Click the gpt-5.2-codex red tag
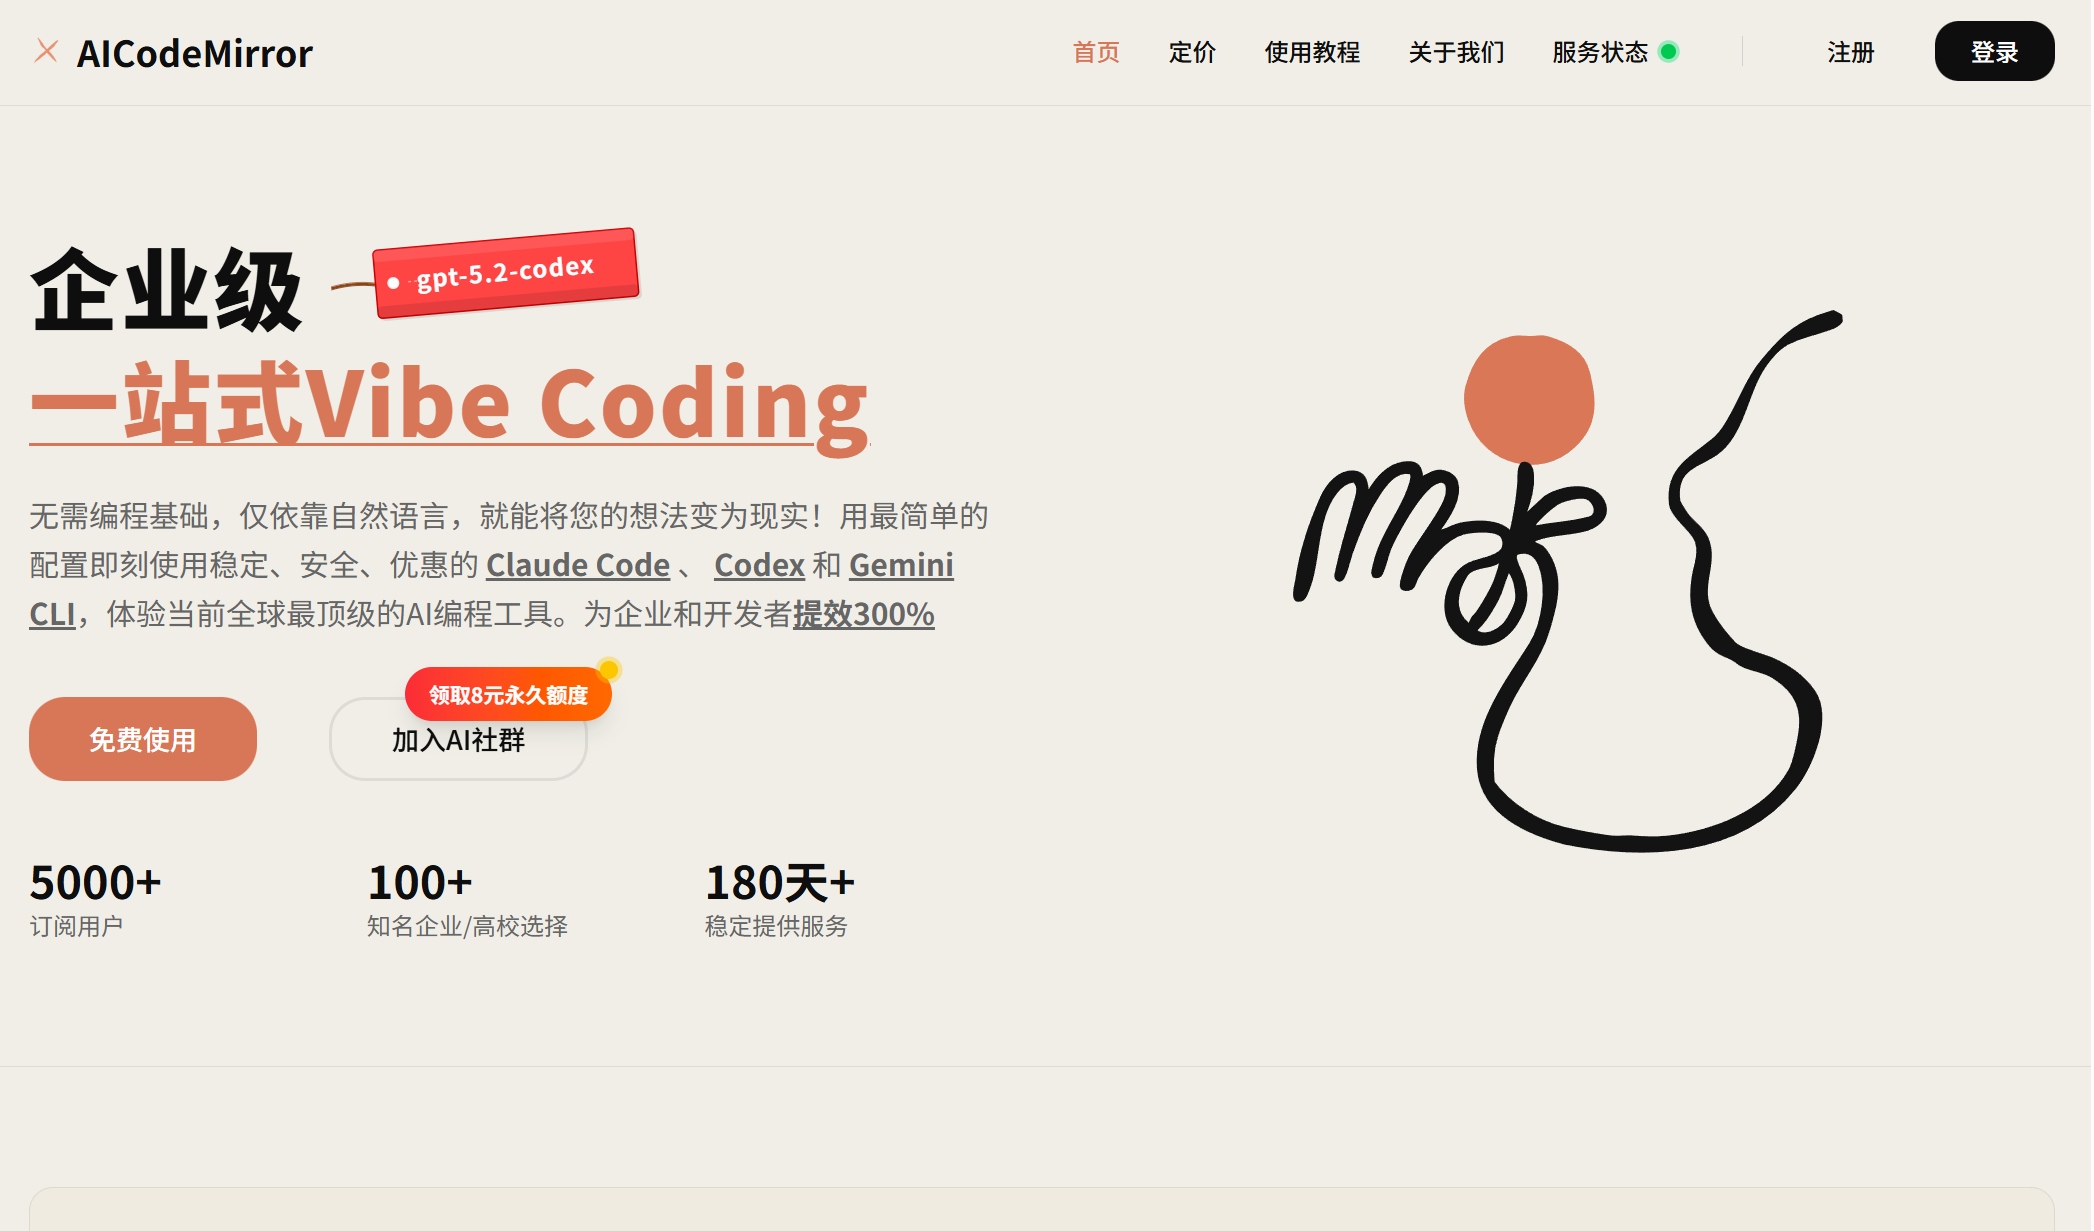The width and height of the screenshot is (2094, 1231). (x=506, y=272)
